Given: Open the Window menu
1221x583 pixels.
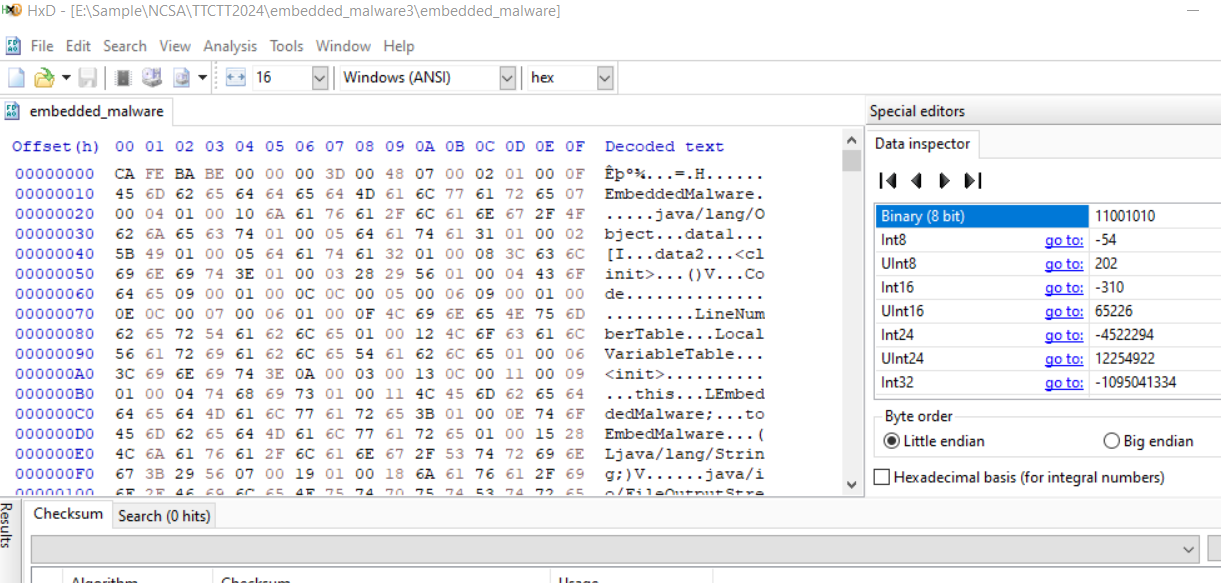Looking at the screenshot, I should [x=343, y=46].
